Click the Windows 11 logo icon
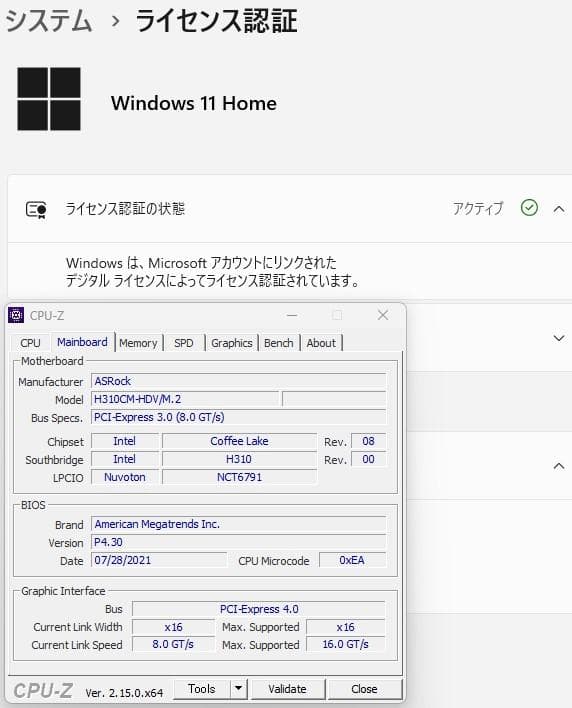This screenshot has width=572, height=708. (x=49, y=99)
